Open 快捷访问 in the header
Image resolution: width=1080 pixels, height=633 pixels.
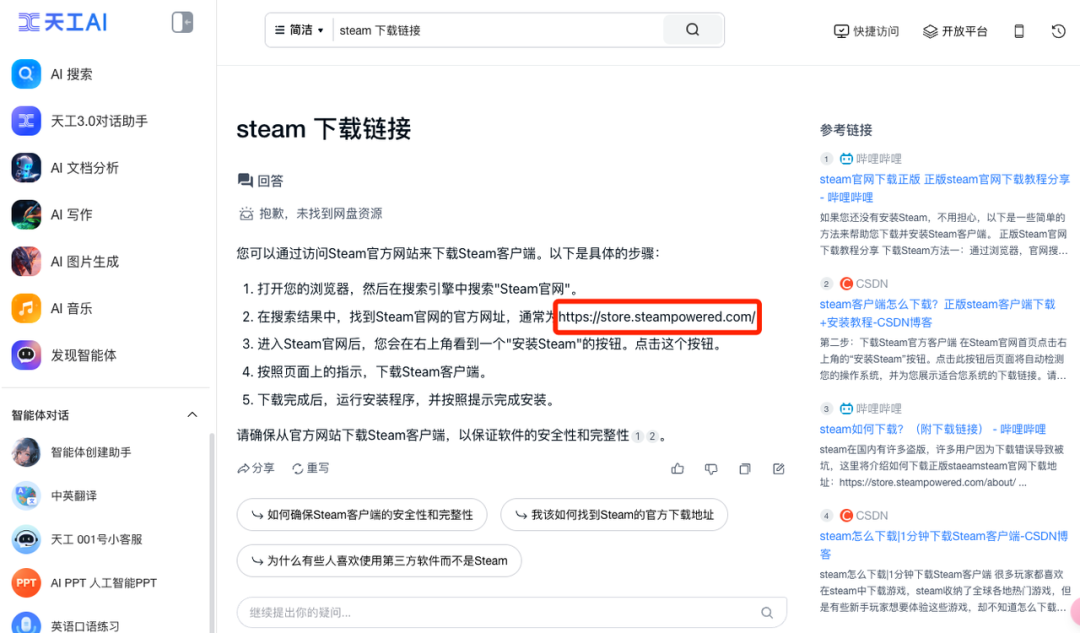click(x=866, y=31)
